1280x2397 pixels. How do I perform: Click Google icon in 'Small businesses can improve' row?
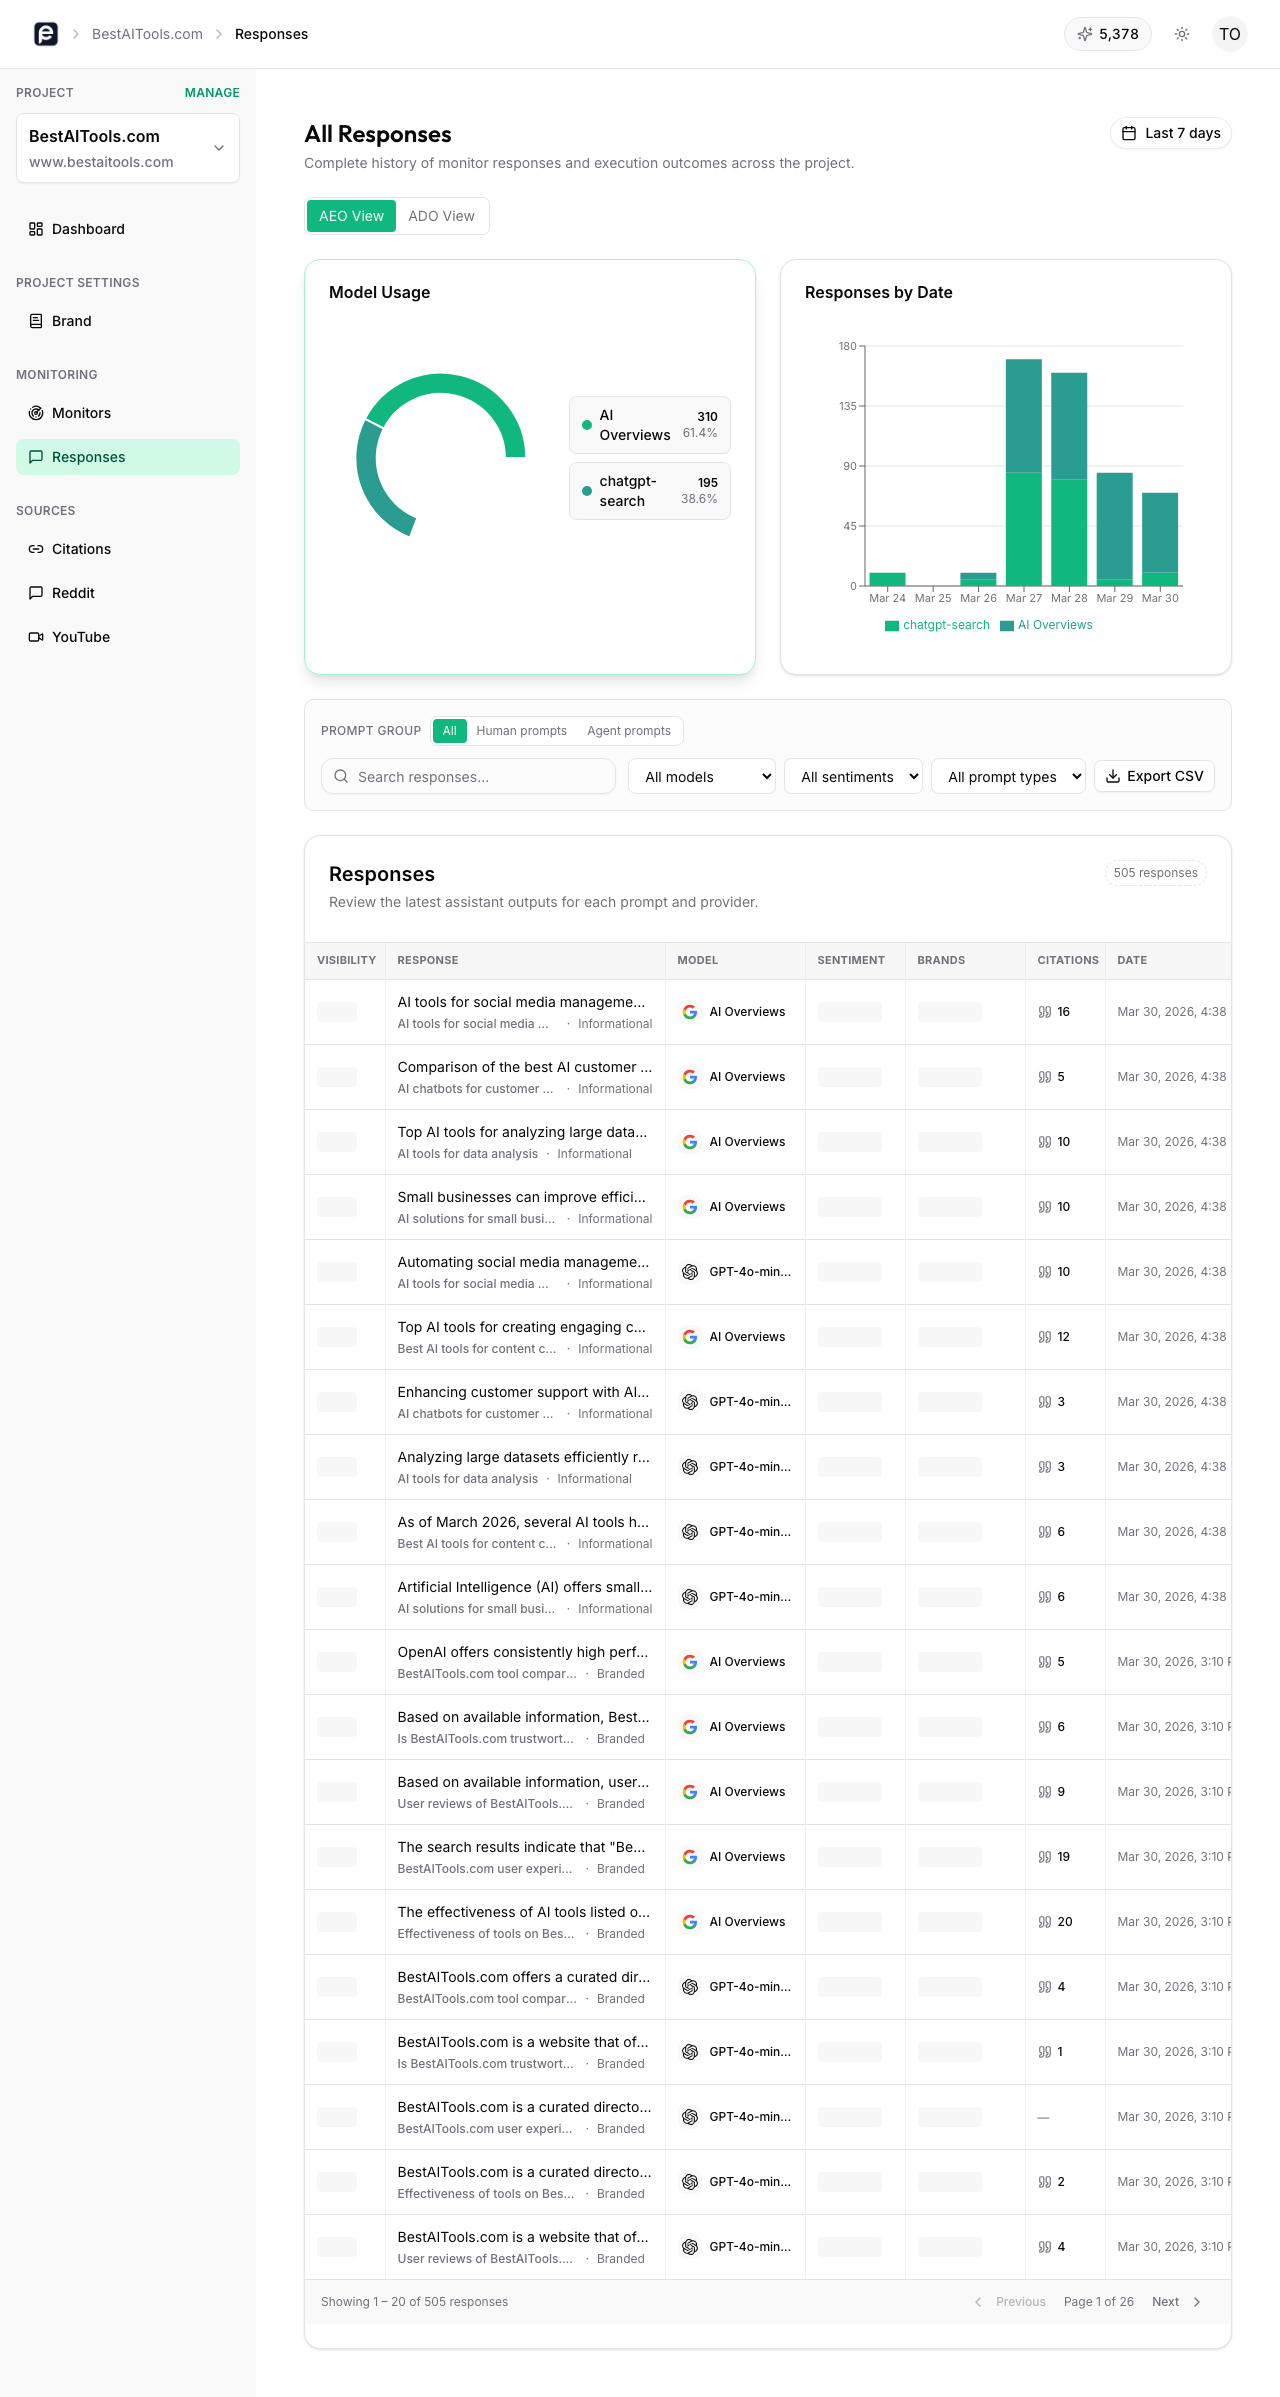coord(690,1207)
